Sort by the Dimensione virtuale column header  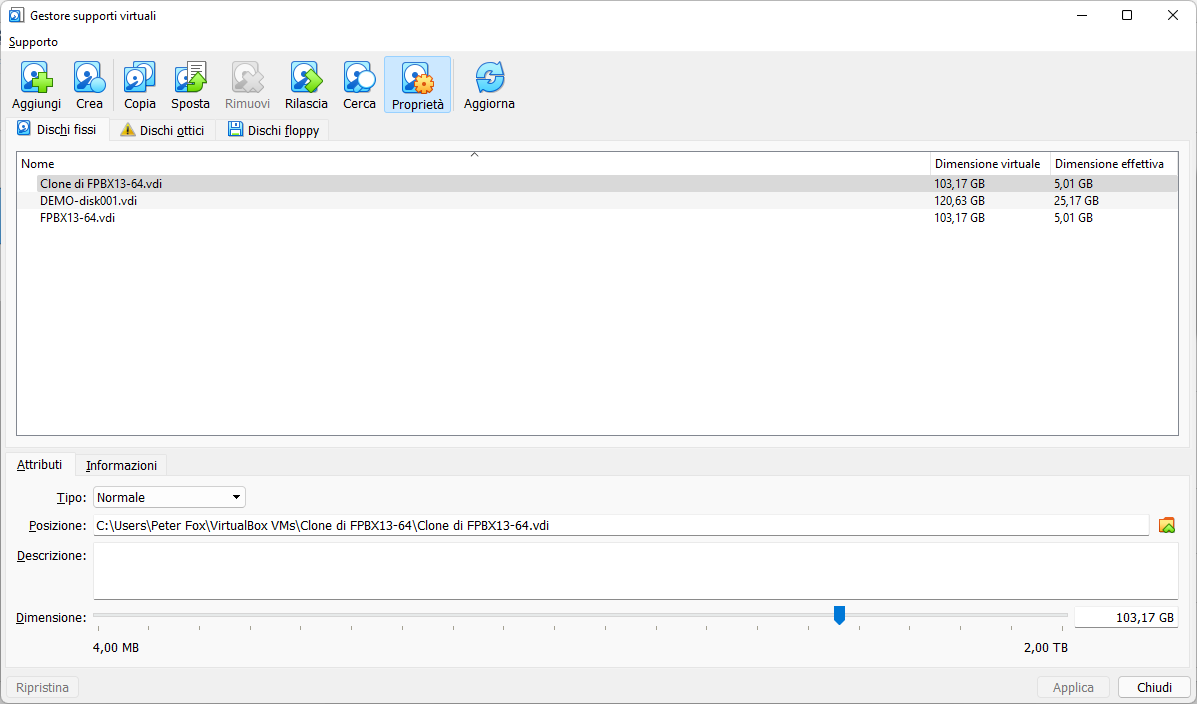(x=990, y=163)
